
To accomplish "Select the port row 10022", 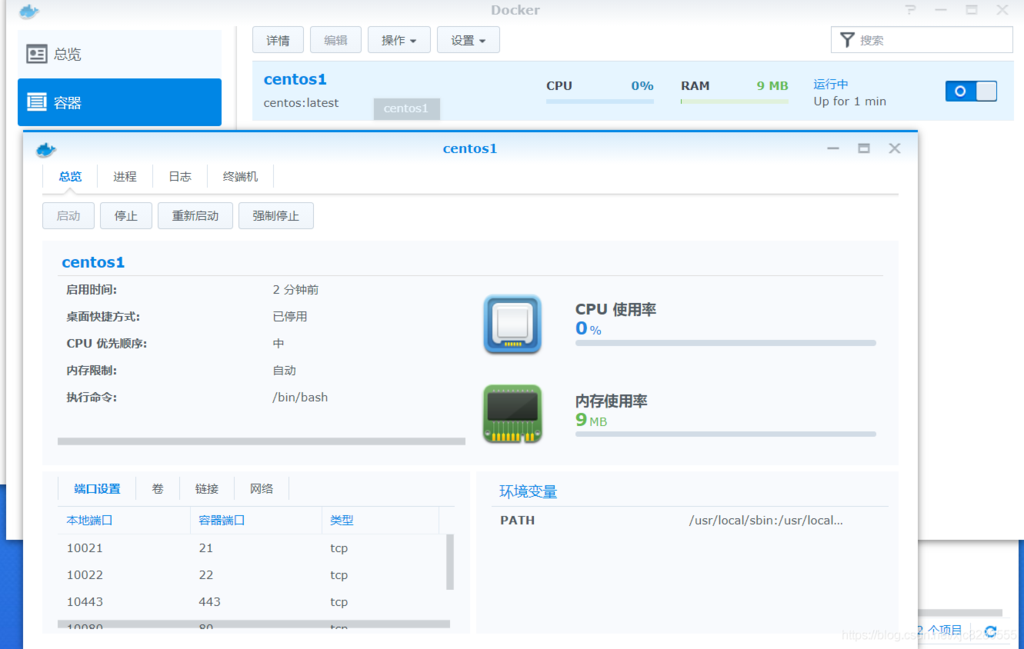I will 252,575.
